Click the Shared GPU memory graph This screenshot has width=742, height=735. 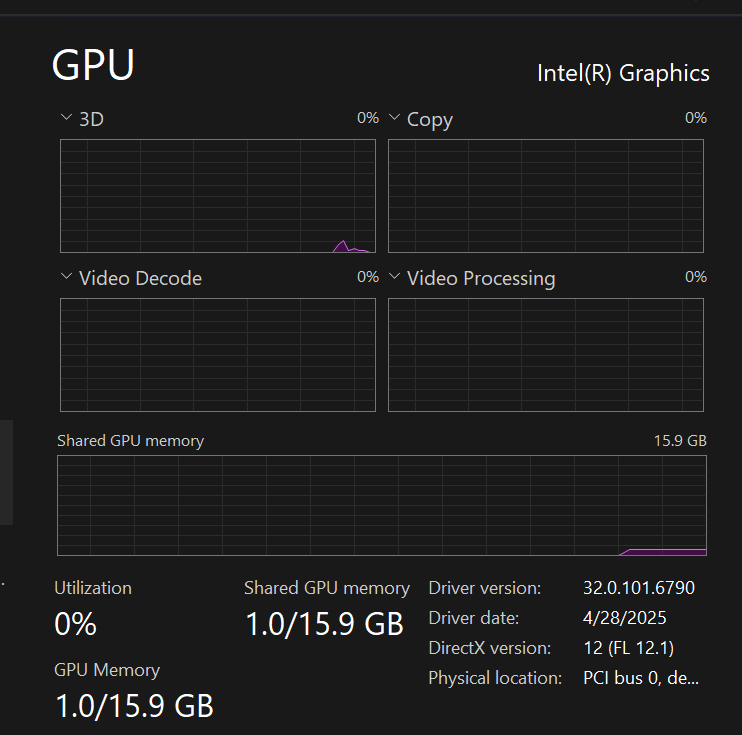[382, 505]
